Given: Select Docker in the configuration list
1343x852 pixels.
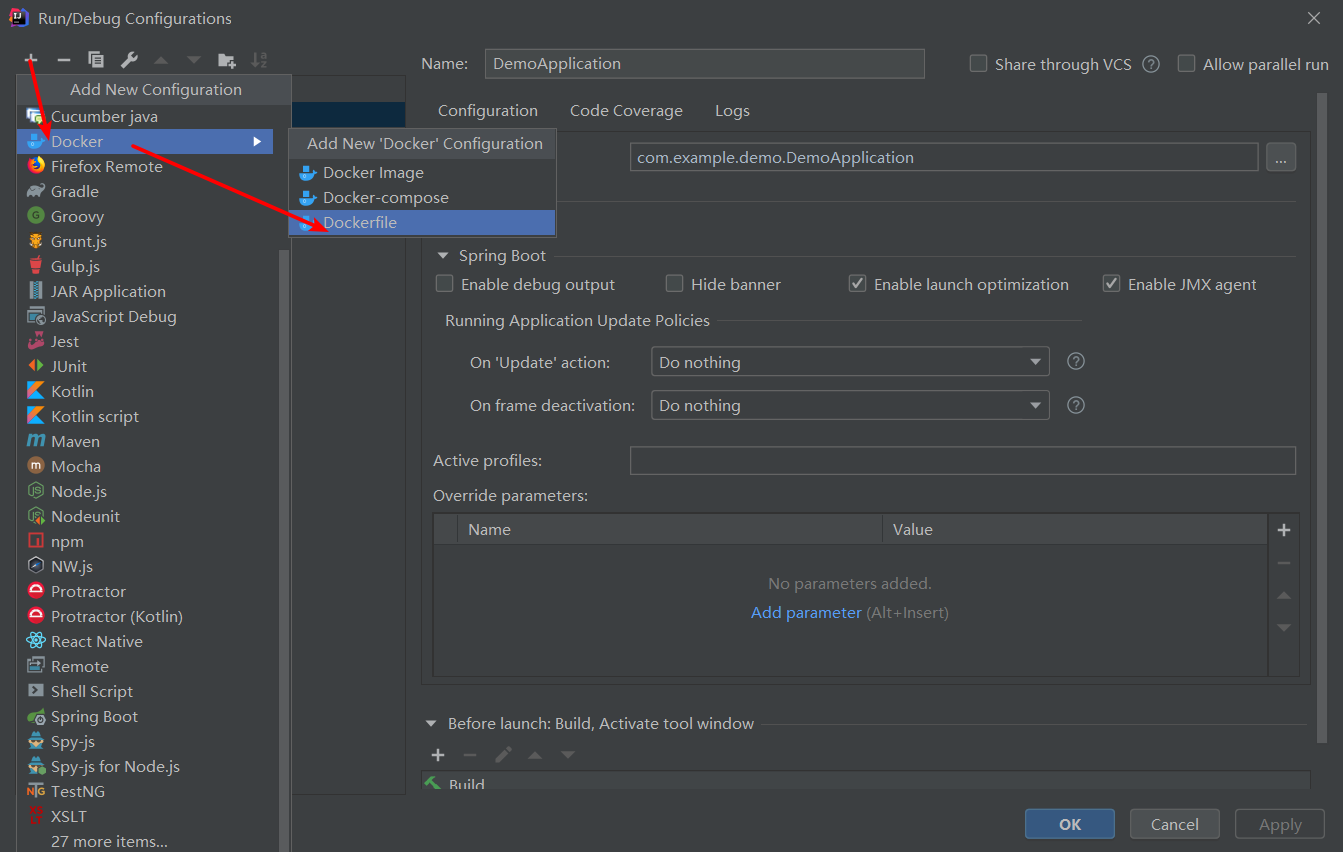Looking at the screenshot, I should (x=145, y=141).
